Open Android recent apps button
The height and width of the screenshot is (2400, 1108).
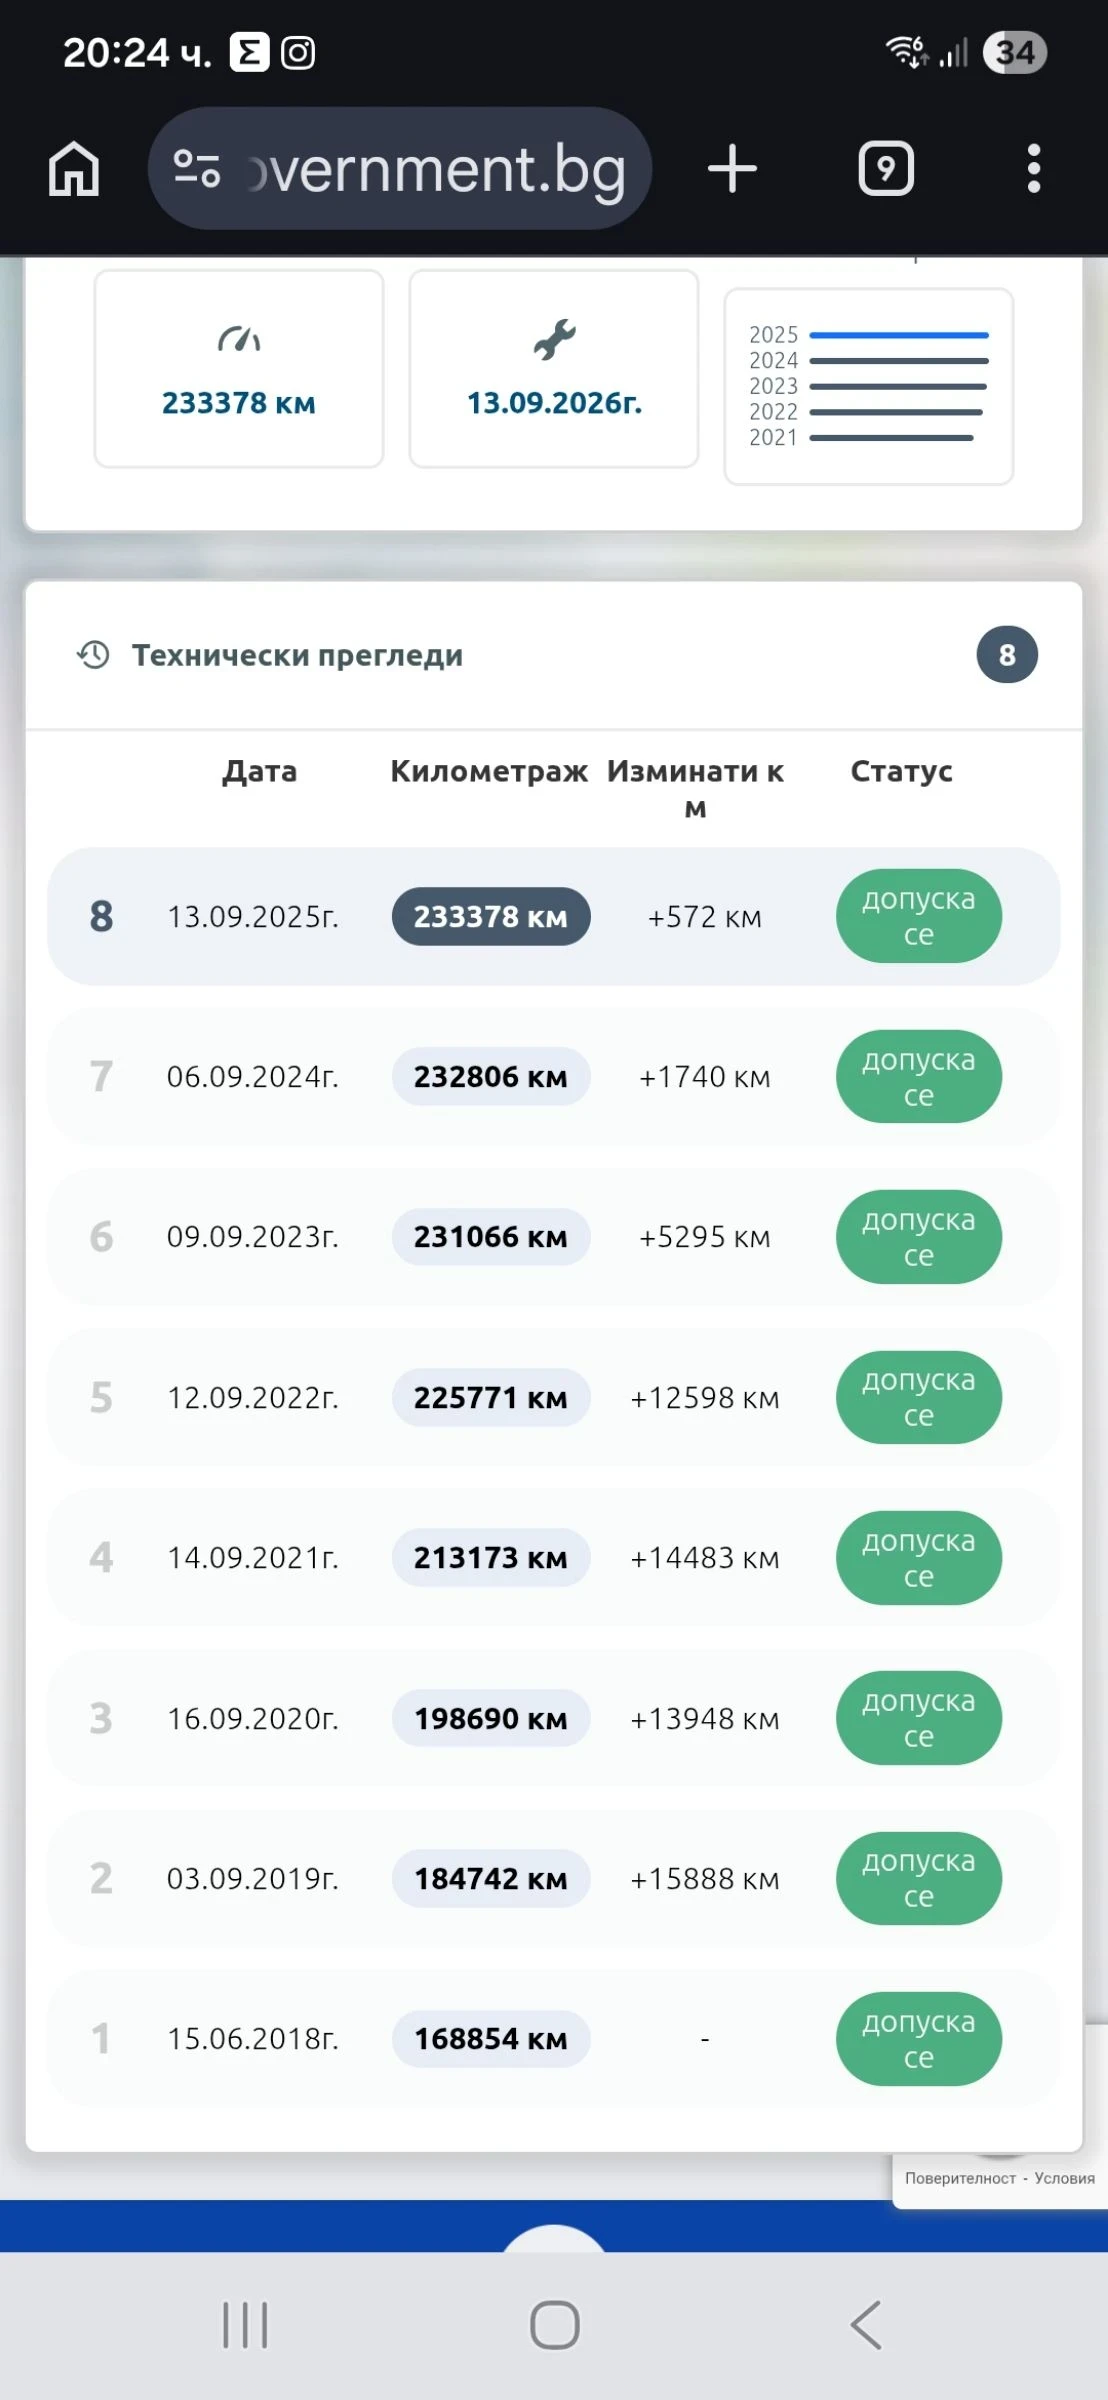click(245, 2324)
